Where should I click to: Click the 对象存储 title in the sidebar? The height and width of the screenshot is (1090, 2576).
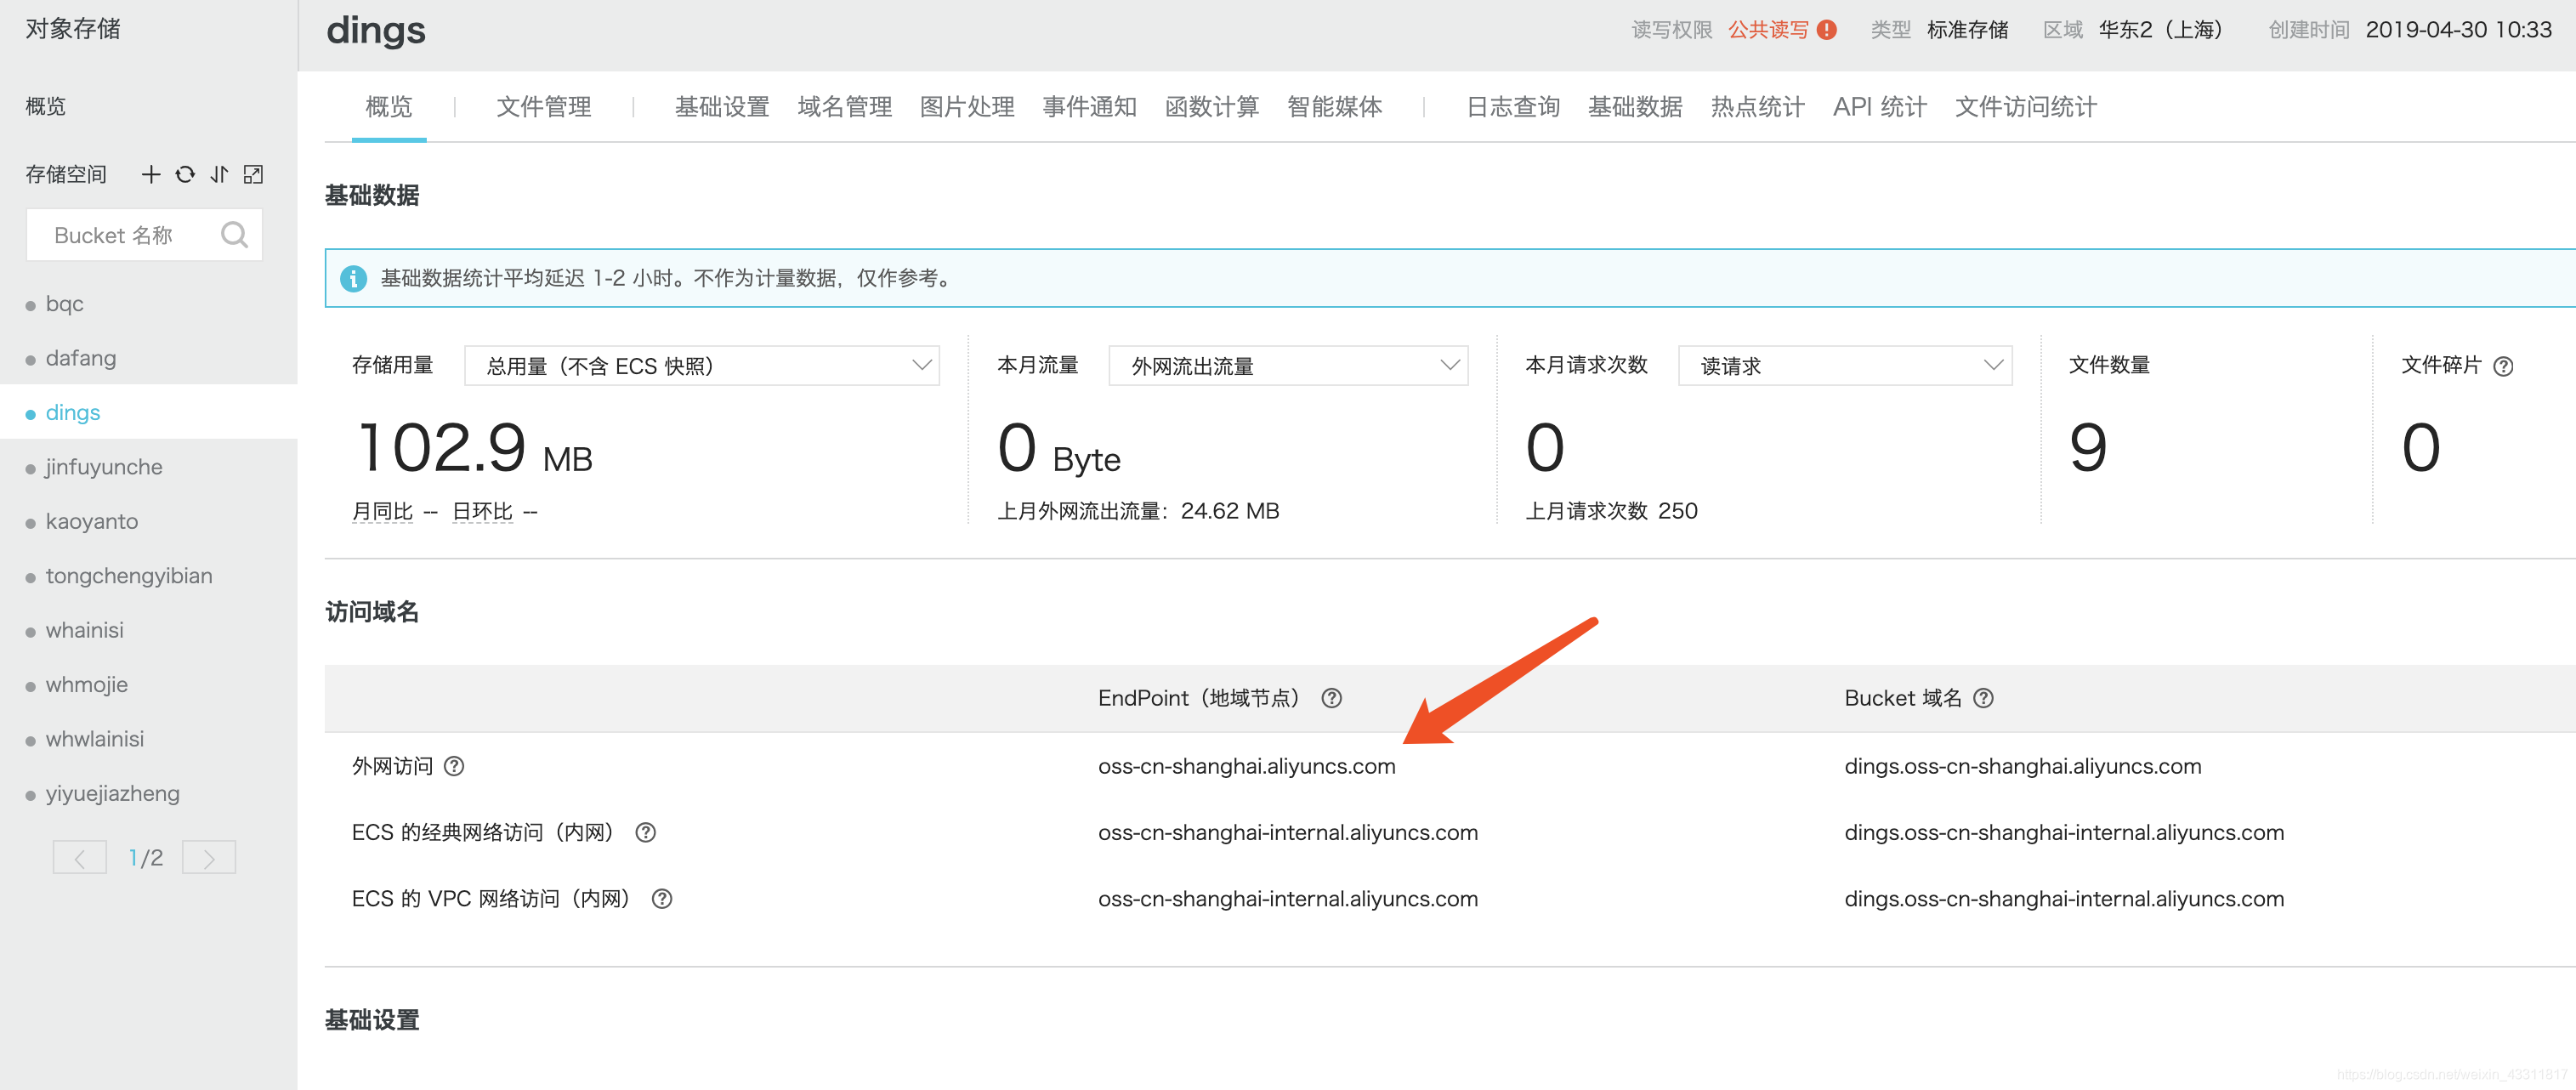coord(73,29)
